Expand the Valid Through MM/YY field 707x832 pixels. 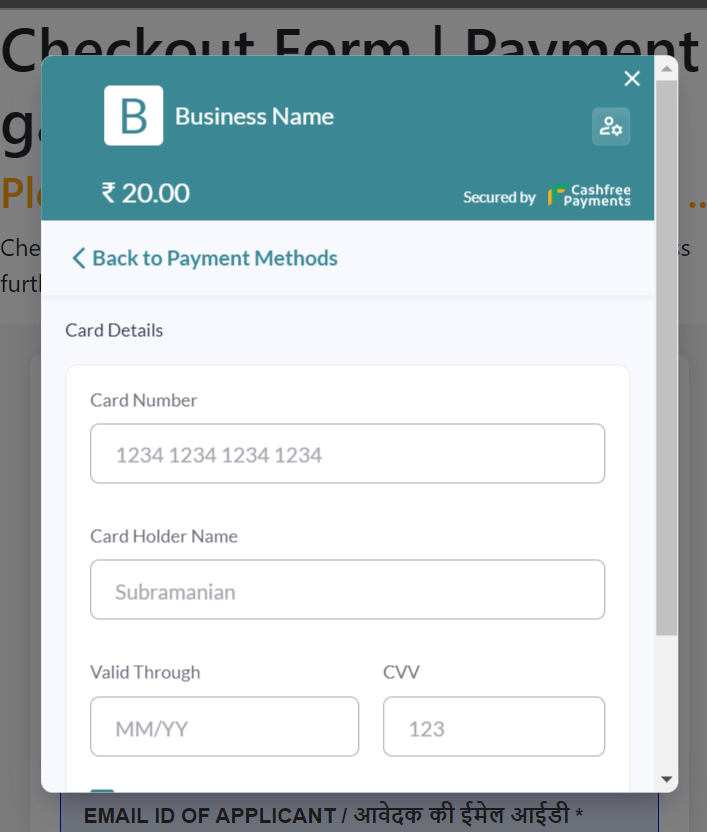[224, 726]
